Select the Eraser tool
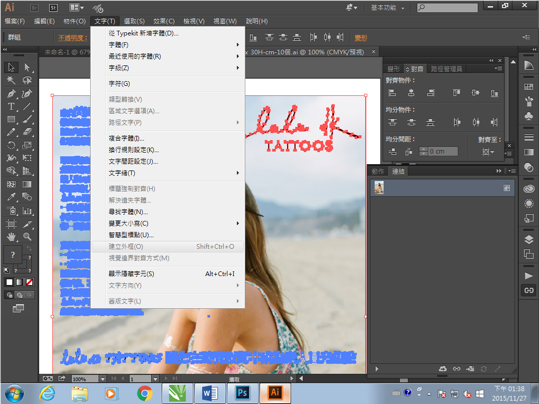The image size is (539, 404). (27, 132)
